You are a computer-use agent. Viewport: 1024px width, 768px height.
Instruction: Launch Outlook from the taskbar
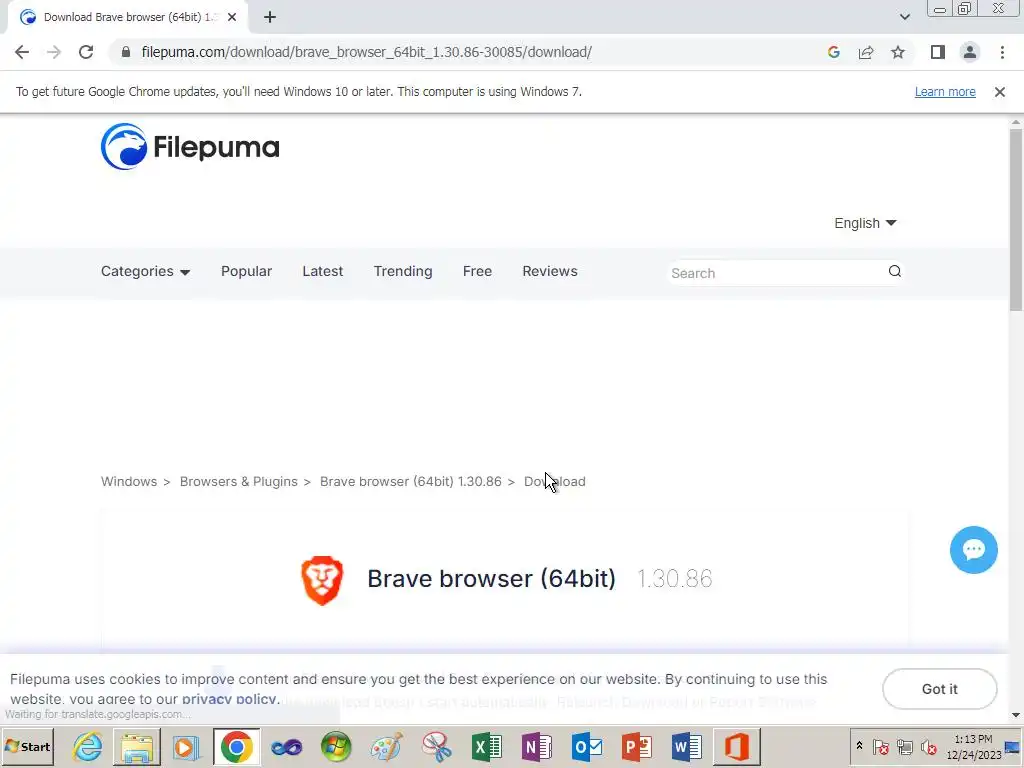586,746
